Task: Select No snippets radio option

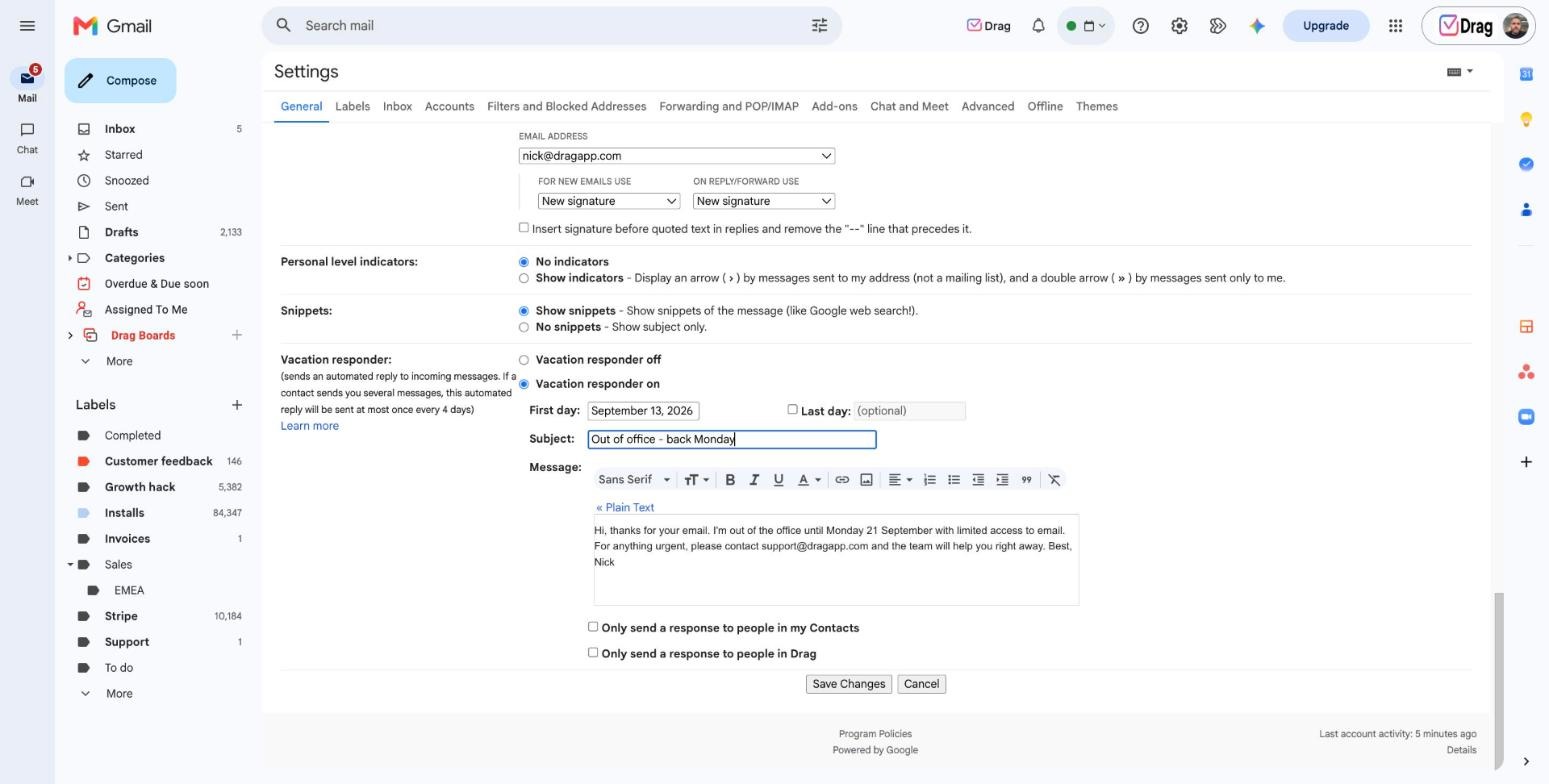Action: tap(523, 327)
